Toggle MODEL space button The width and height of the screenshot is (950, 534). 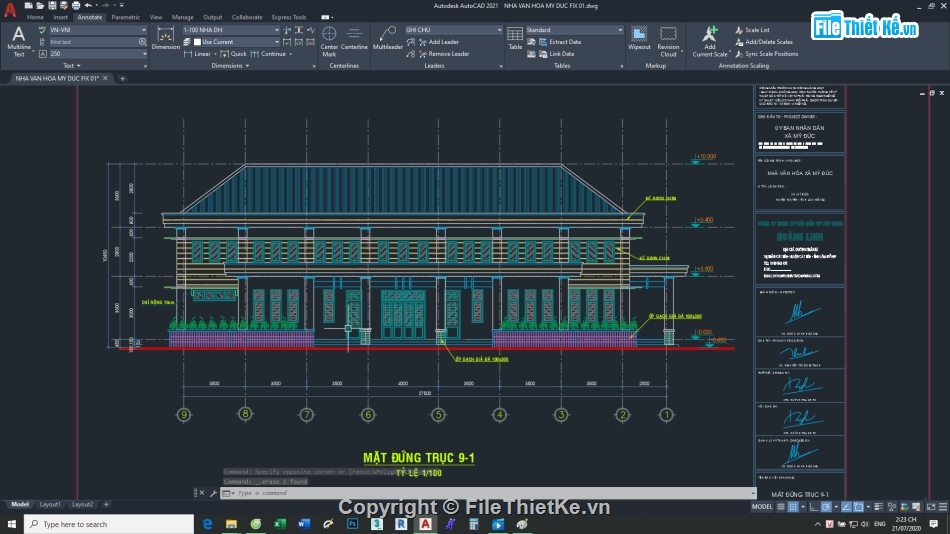(x=762, y=507)
